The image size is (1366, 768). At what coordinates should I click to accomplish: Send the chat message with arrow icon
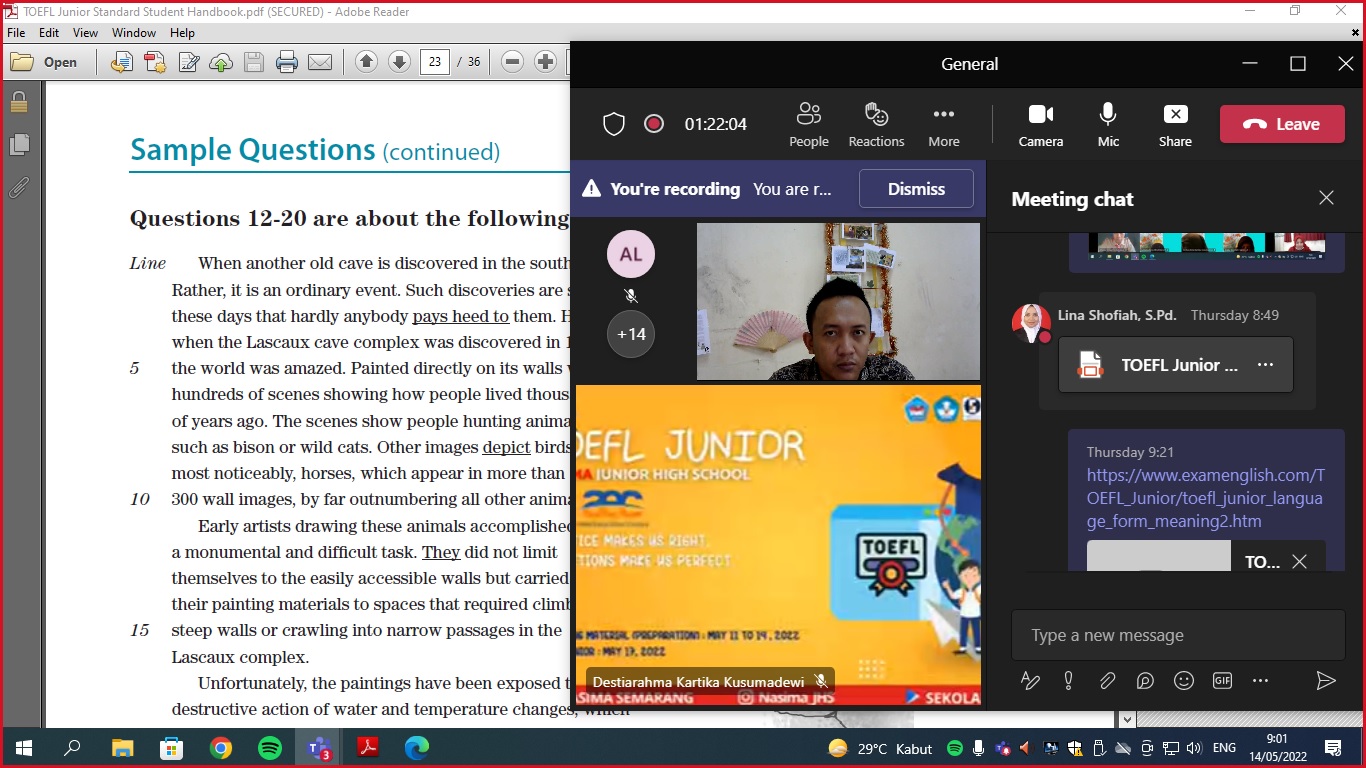click(x=1326, y=681)
